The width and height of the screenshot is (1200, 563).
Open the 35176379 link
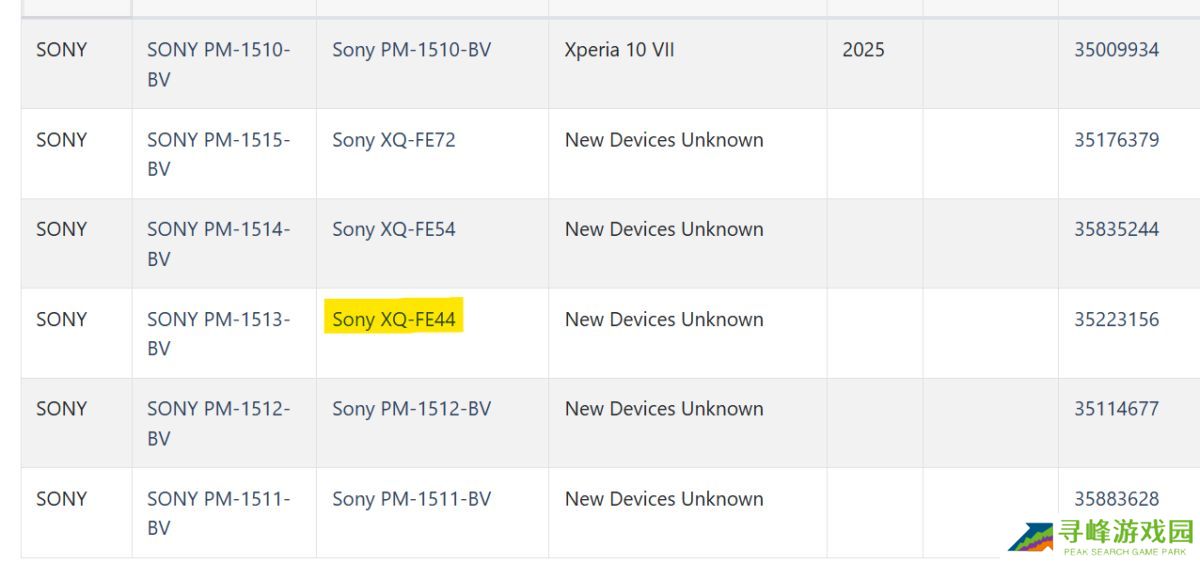[1116, 140]
